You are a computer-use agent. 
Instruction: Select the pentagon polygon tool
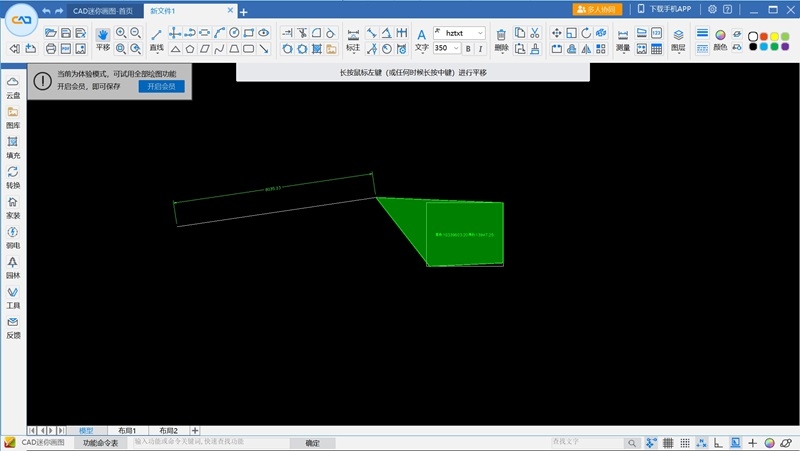190,49
